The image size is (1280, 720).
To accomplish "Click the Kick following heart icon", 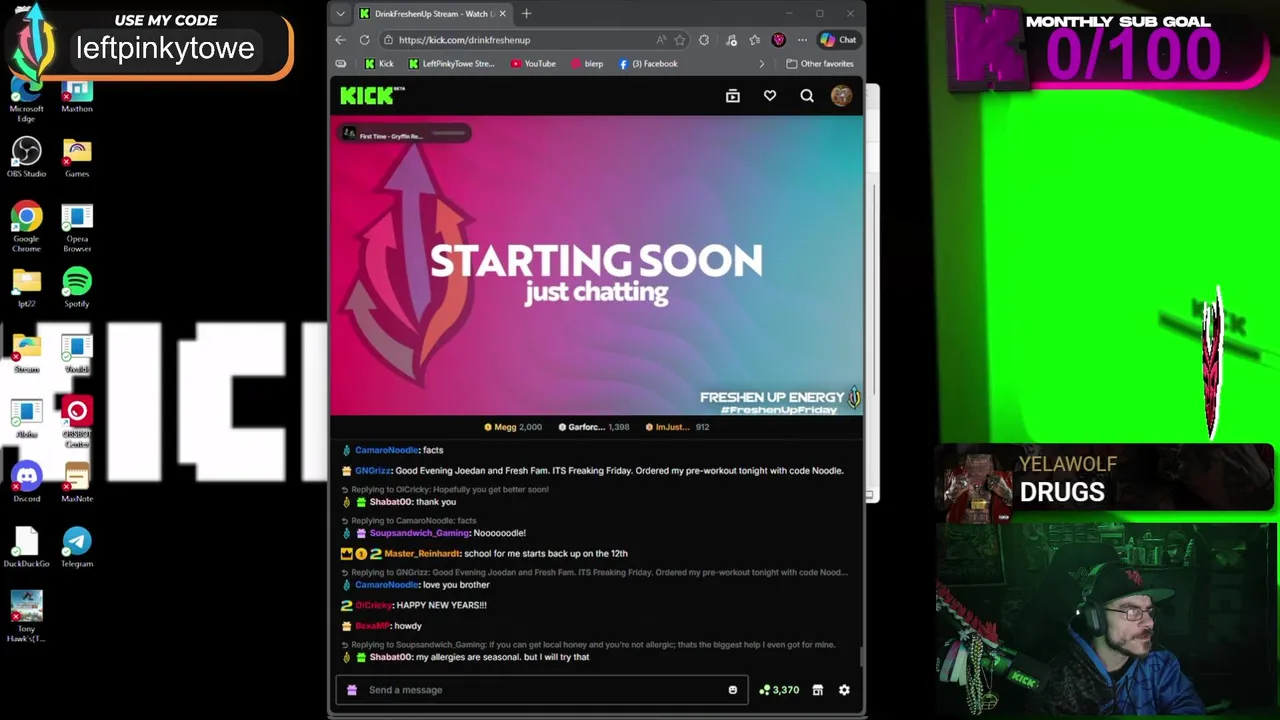I will (x=770, y=96).
